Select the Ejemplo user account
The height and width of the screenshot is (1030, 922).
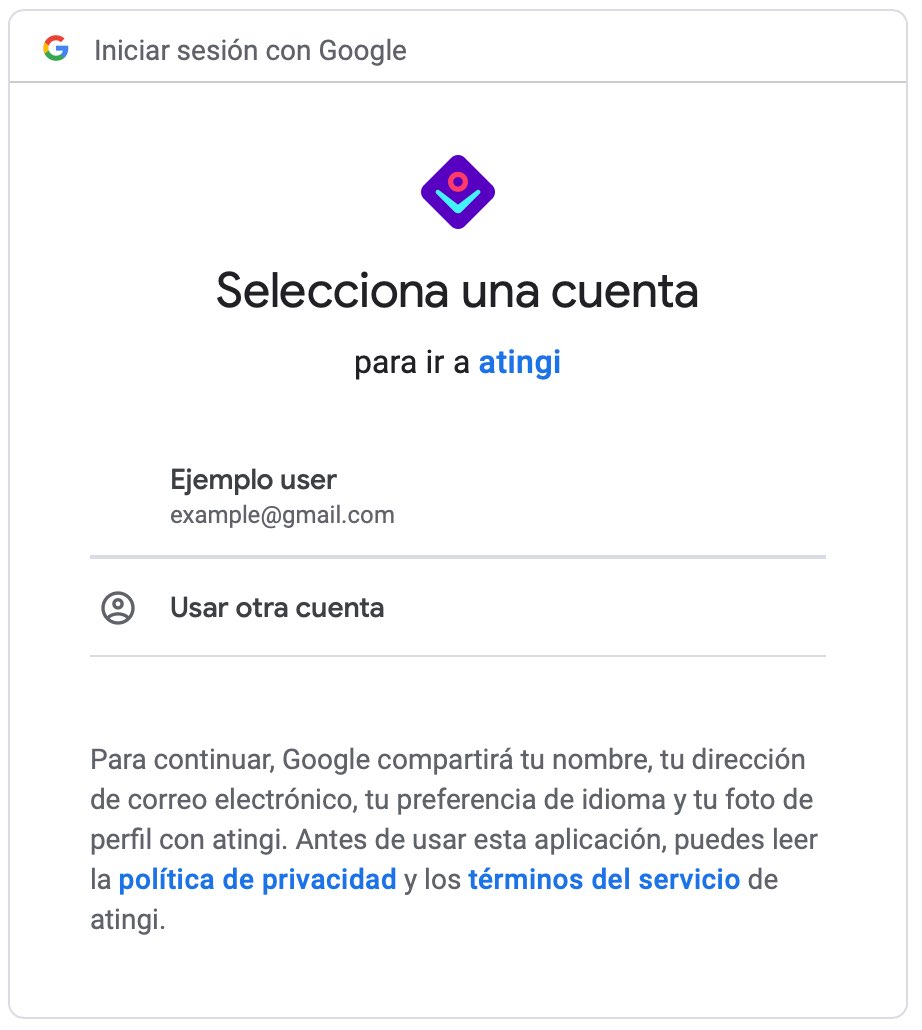tap(458, 496)
